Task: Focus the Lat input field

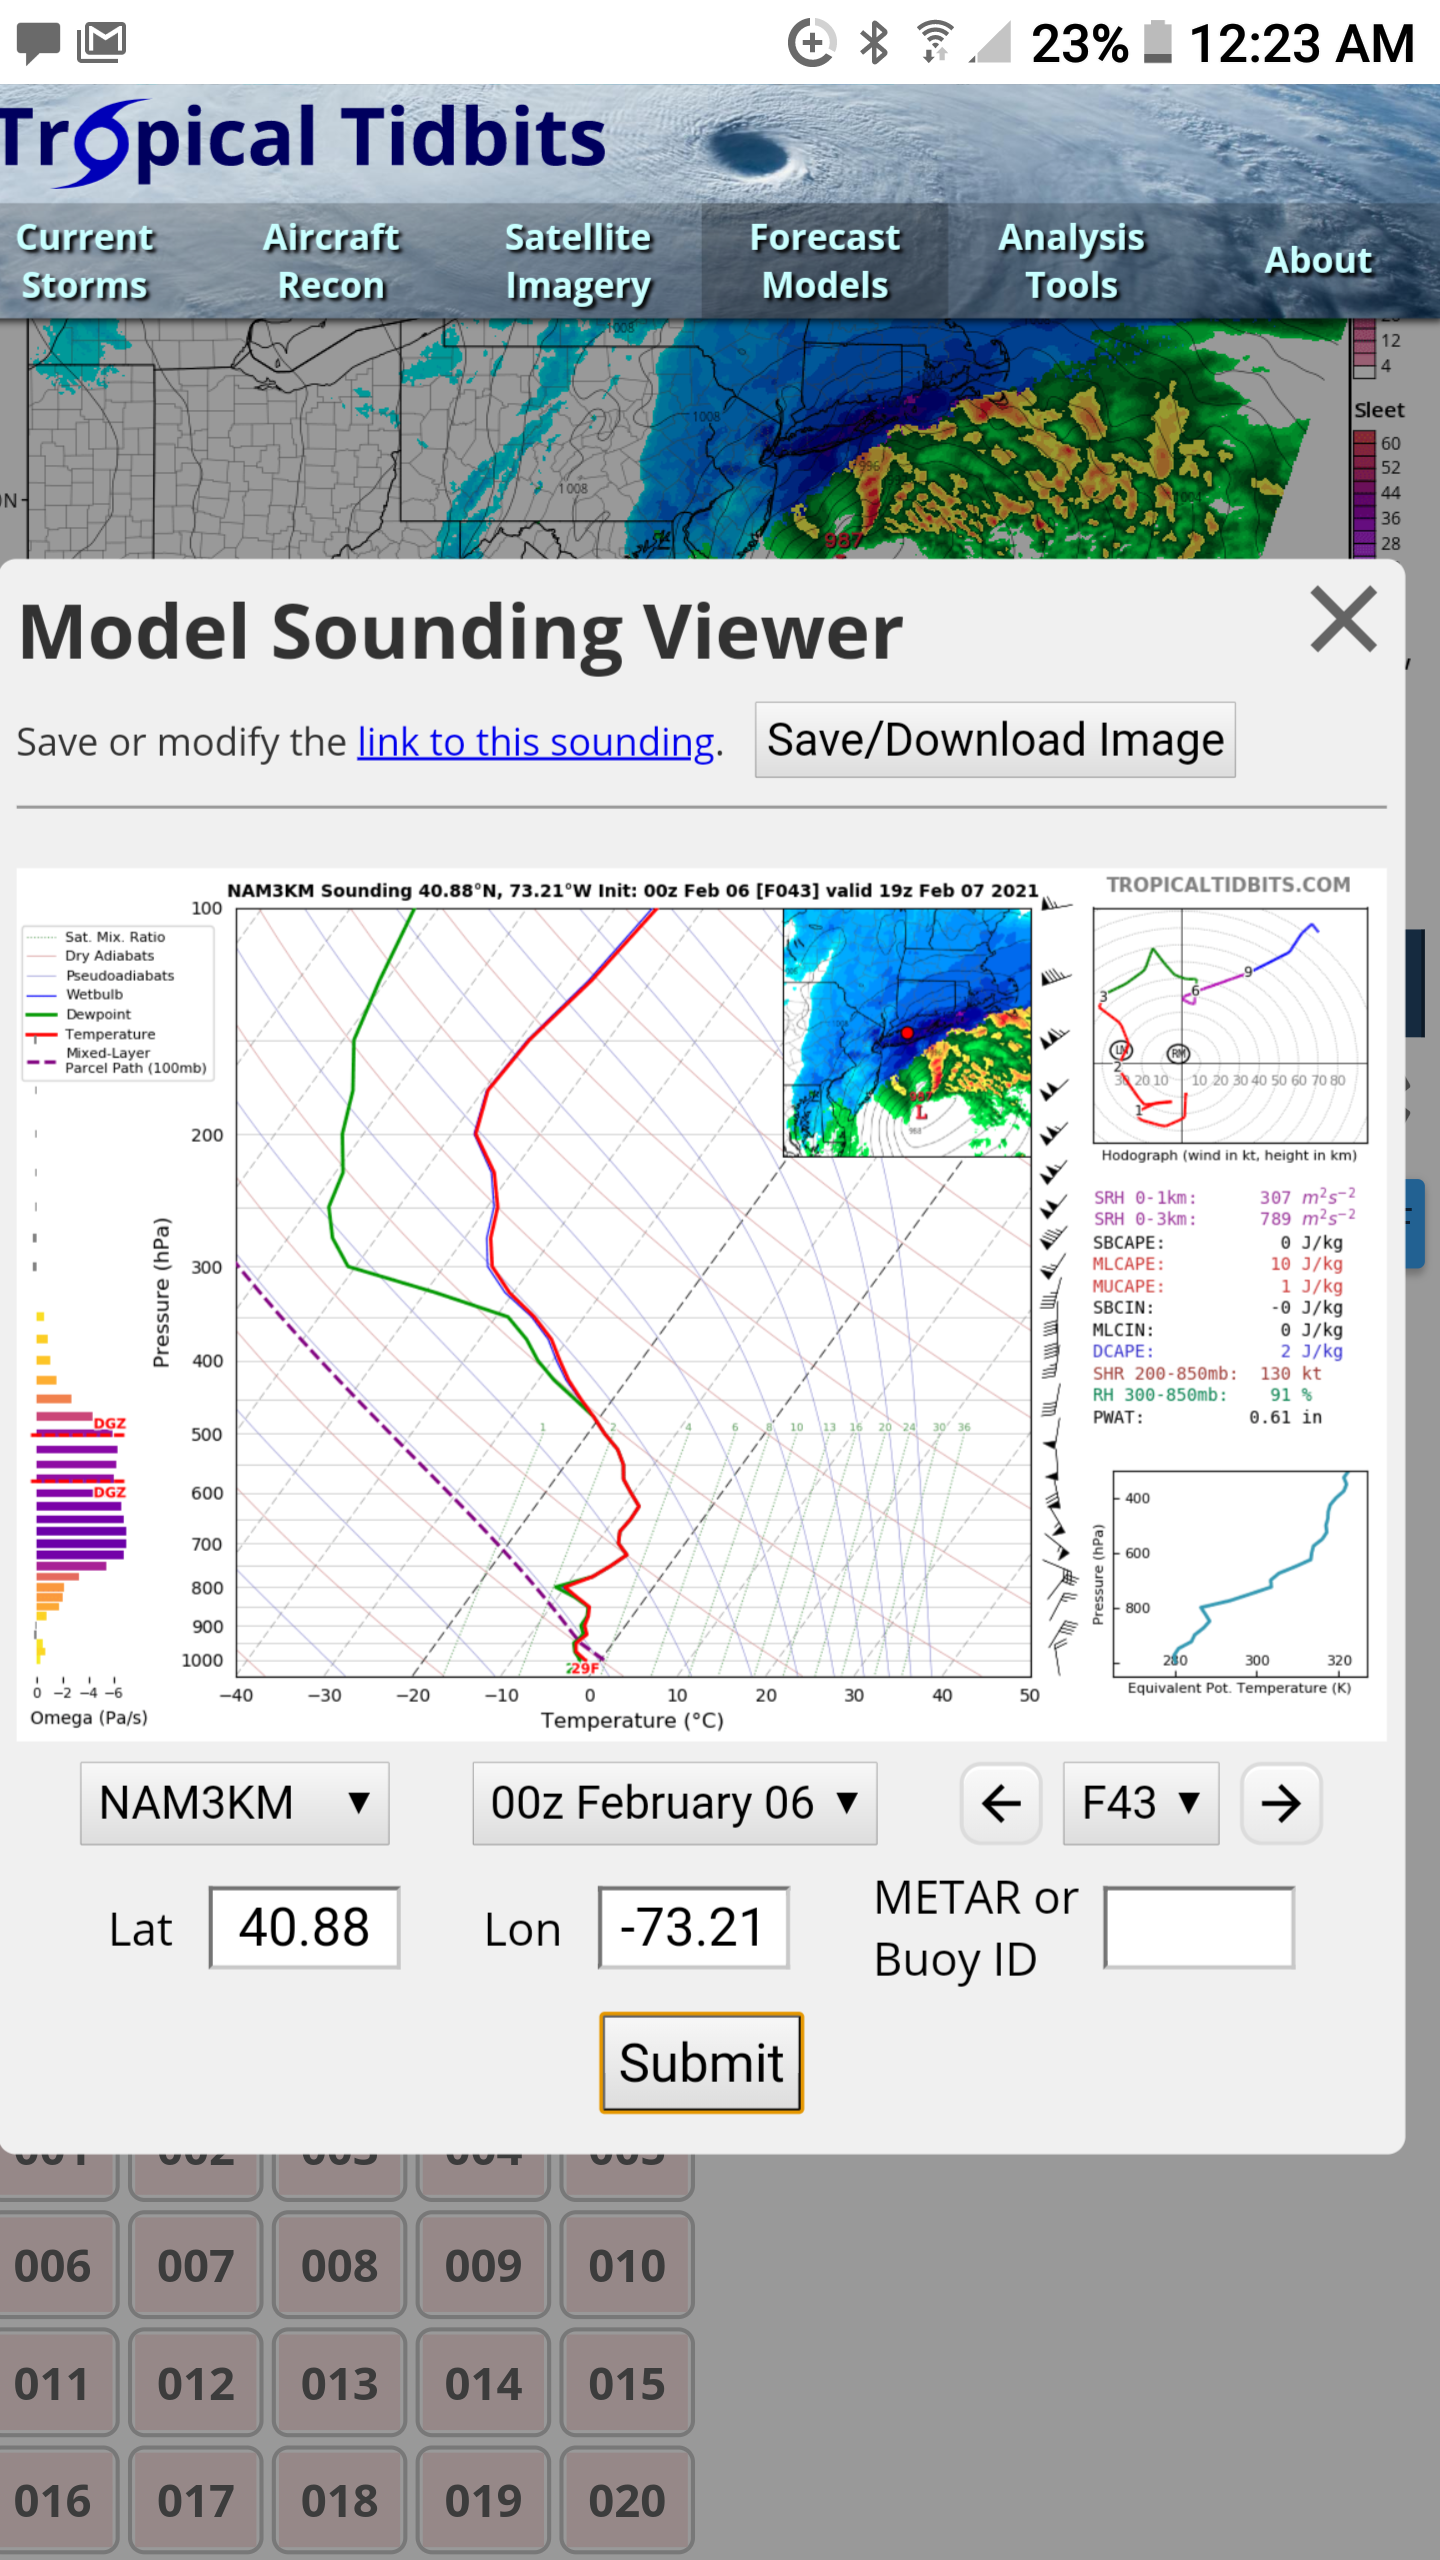Action: click(304, 1927)
